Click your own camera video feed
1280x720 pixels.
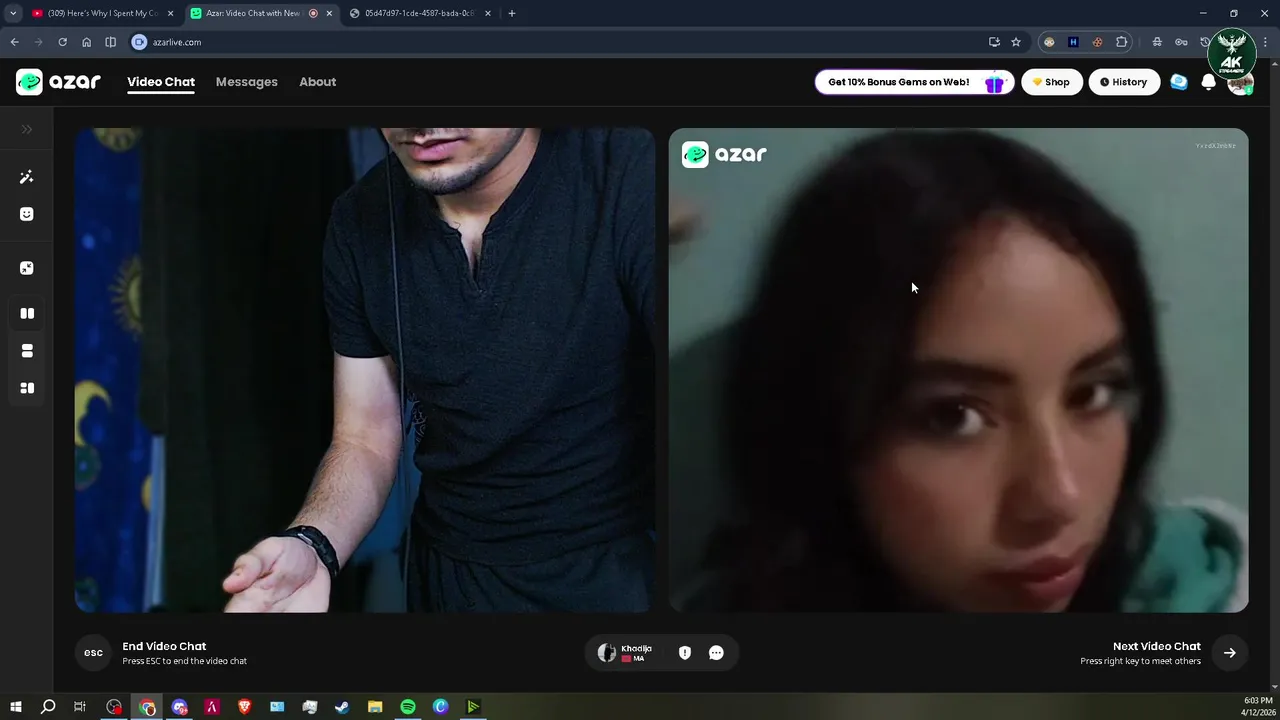[365, 370]
